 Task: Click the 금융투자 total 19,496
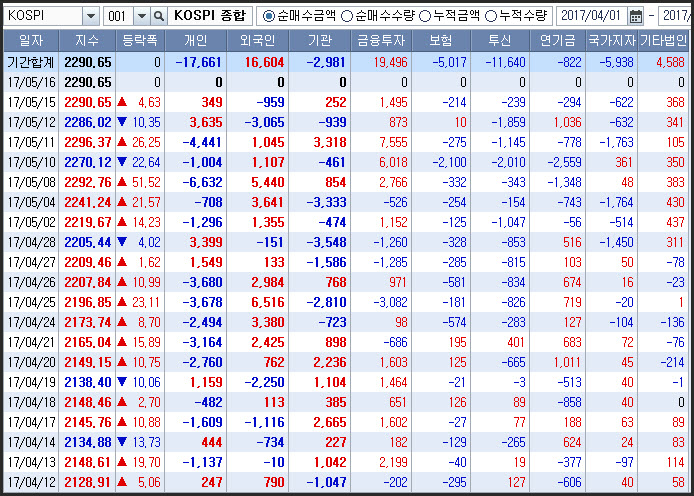coord(390,62)
